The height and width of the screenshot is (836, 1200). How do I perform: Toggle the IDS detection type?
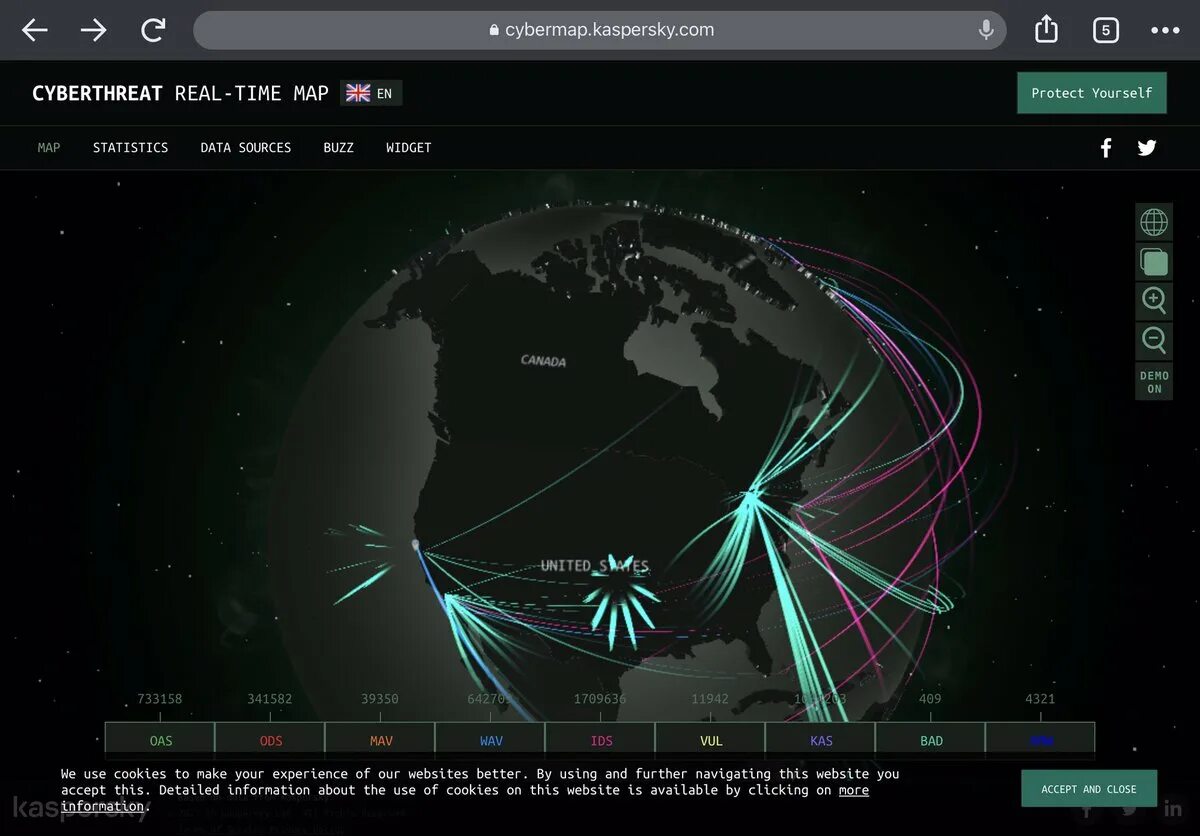[600, 741]
